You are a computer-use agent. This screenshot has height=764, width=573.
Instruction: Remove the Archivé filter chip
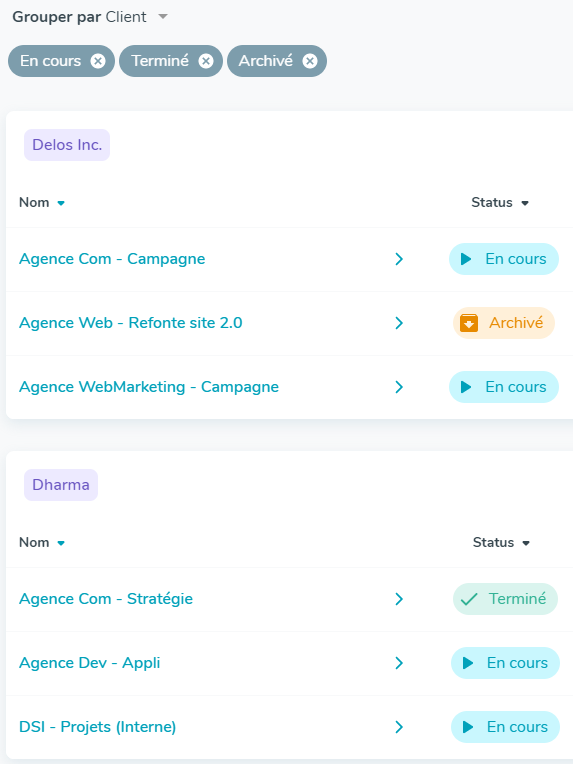pyautogui.click(x=310, y=61)
